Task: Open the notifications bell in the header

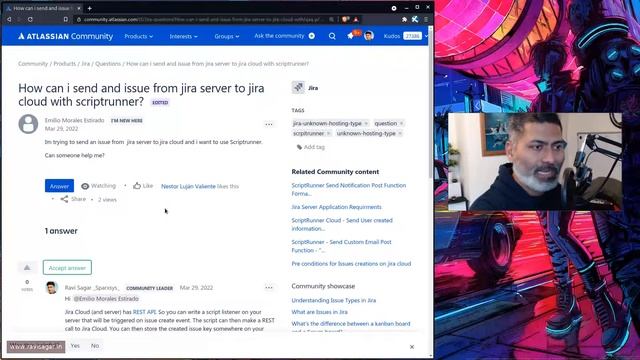Action: point(351,36)
